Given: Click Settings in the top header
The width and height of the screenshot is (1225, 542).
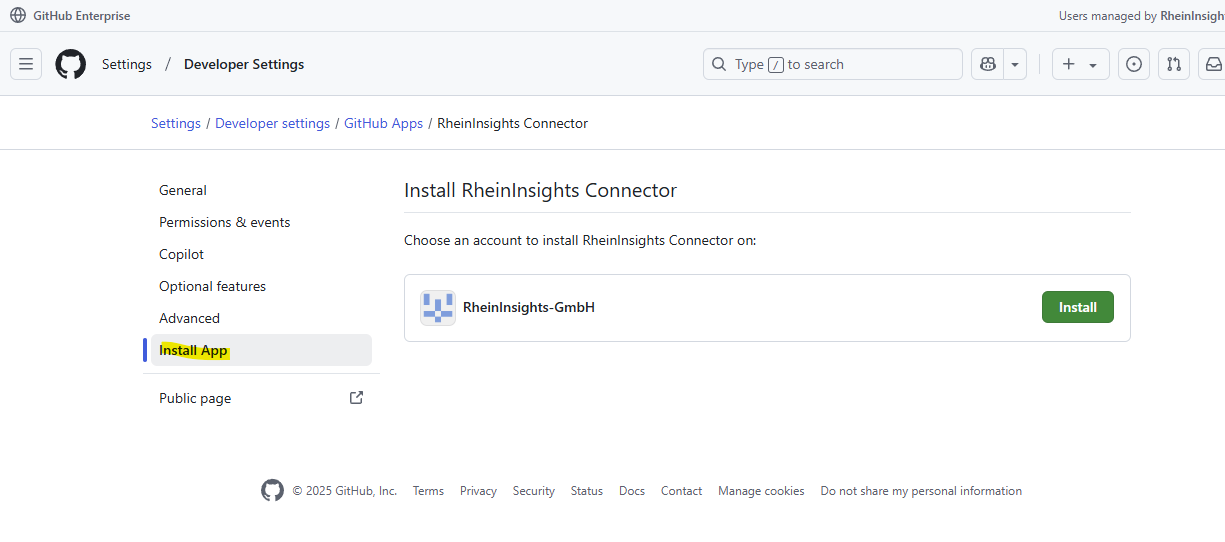Looking at the screenshot, I should [x=127, y=64].
